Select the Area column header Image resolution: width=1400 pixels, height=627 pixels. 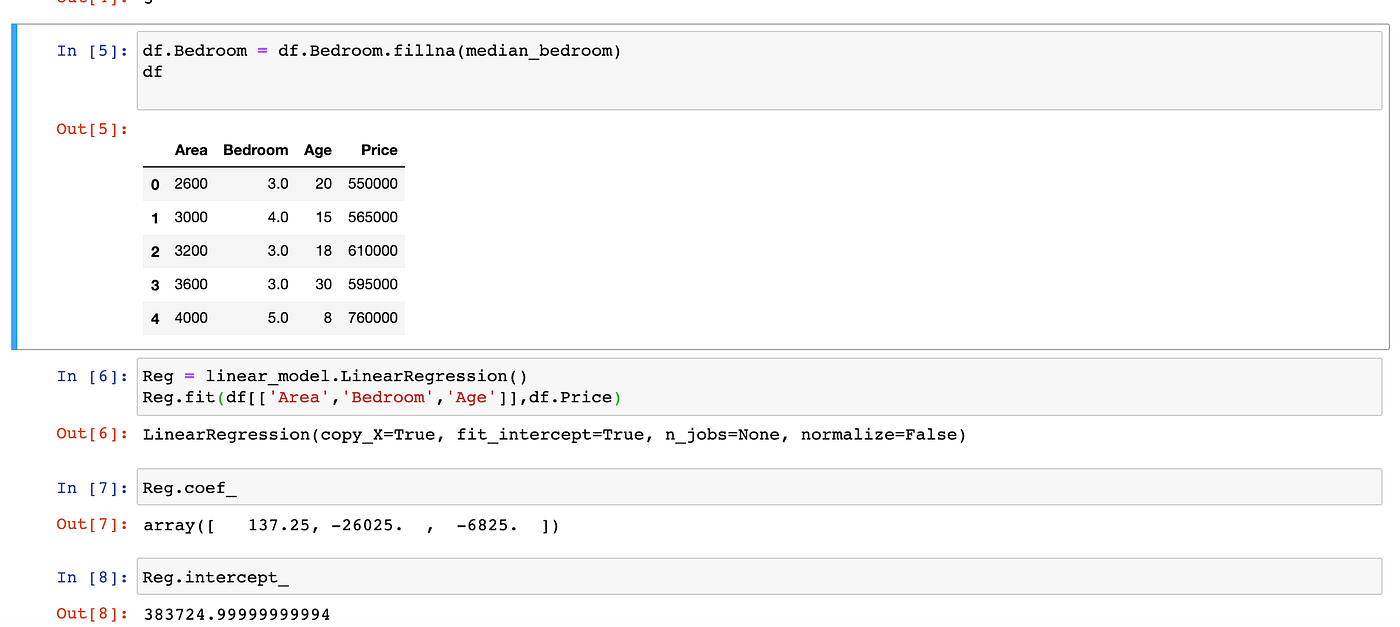coord(192,150)
